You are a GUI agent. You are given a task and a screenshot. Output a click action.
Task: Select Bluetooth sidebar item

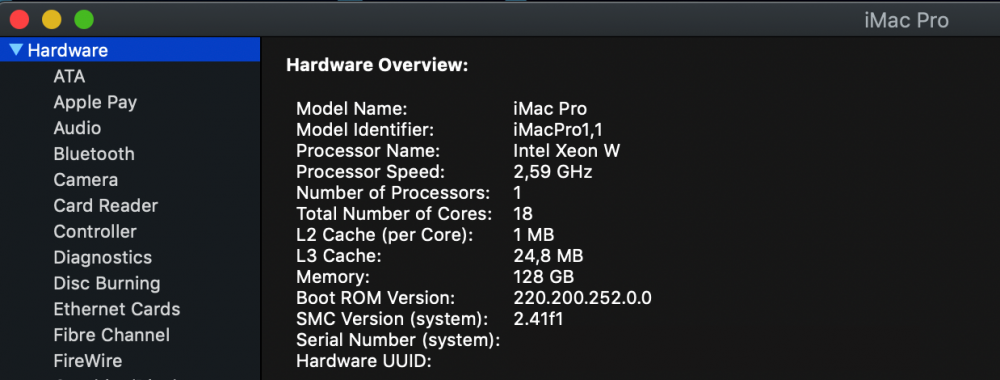point(94,154)
